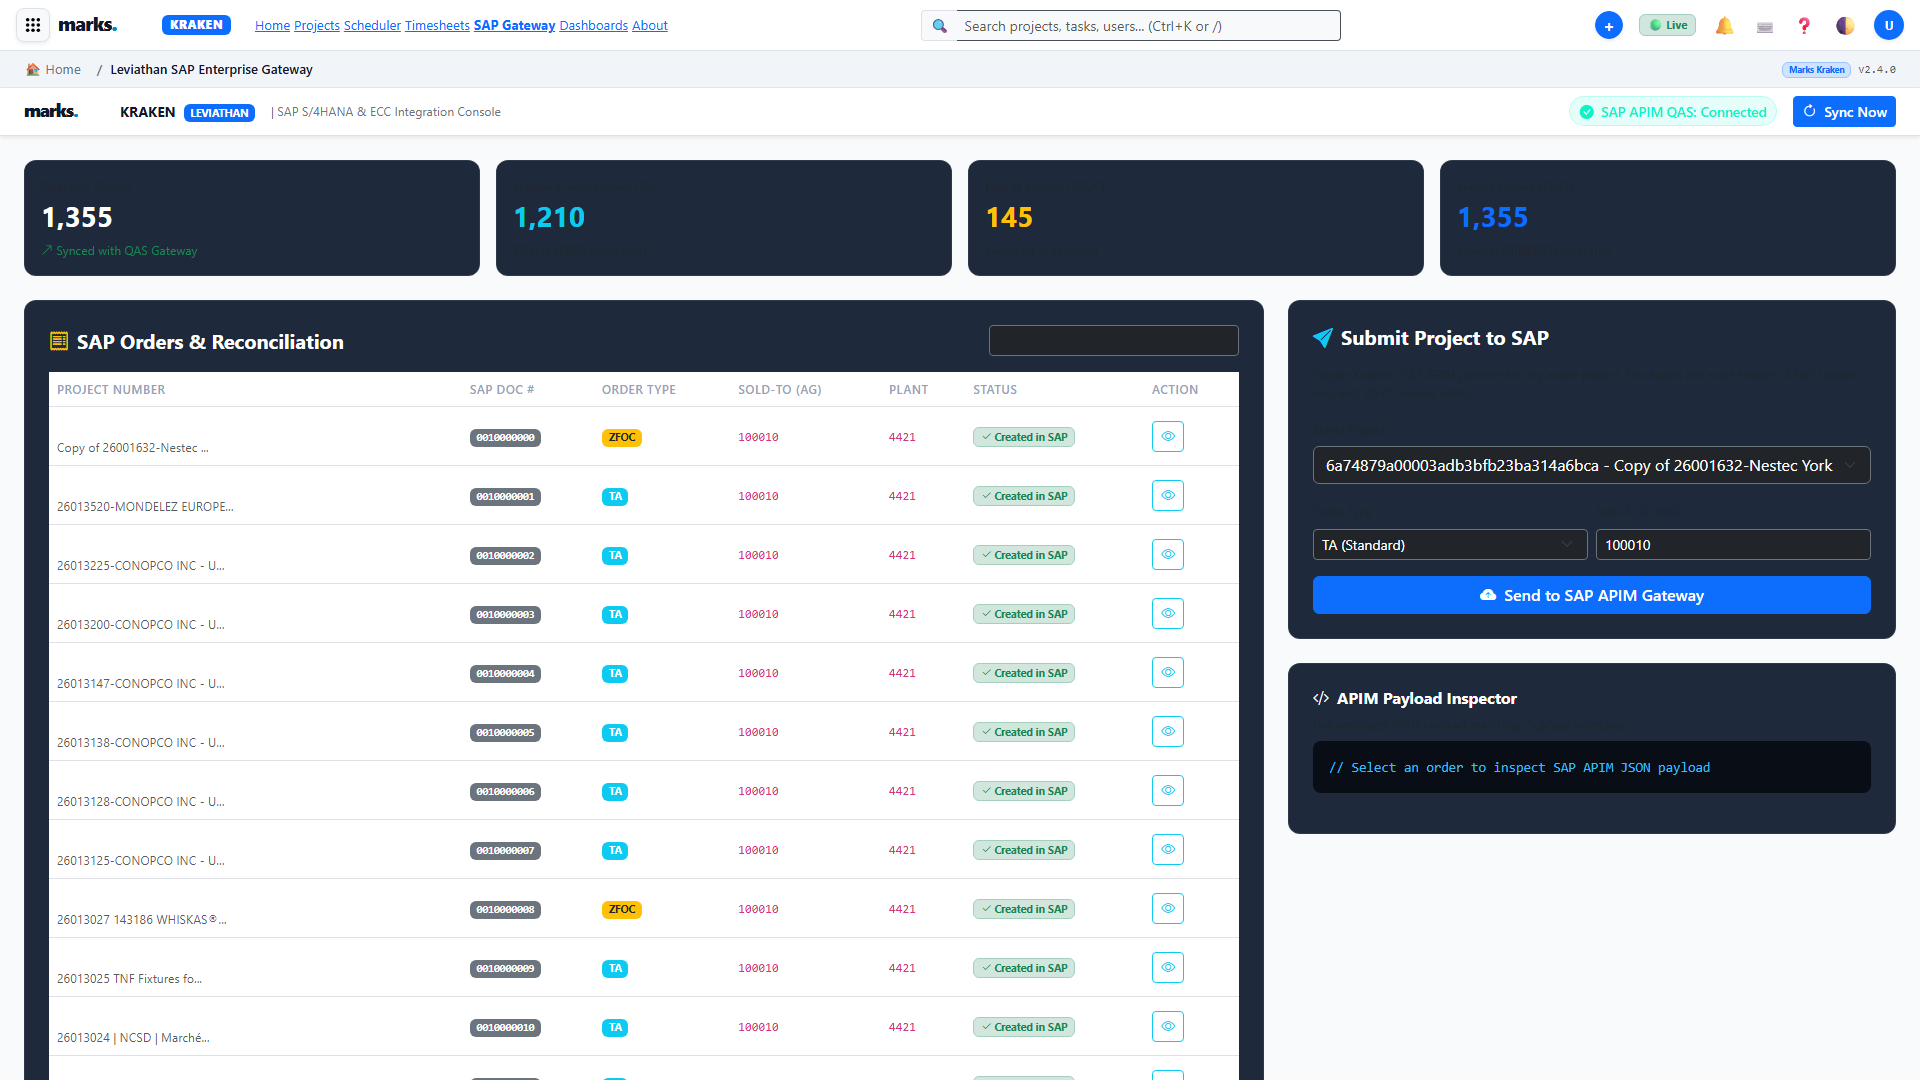The height and width of the screenshot is (1080, 1920).
Task: Inspect order 26013024 NCSD Marché eye icon
Action: tap(1167, 1026)
